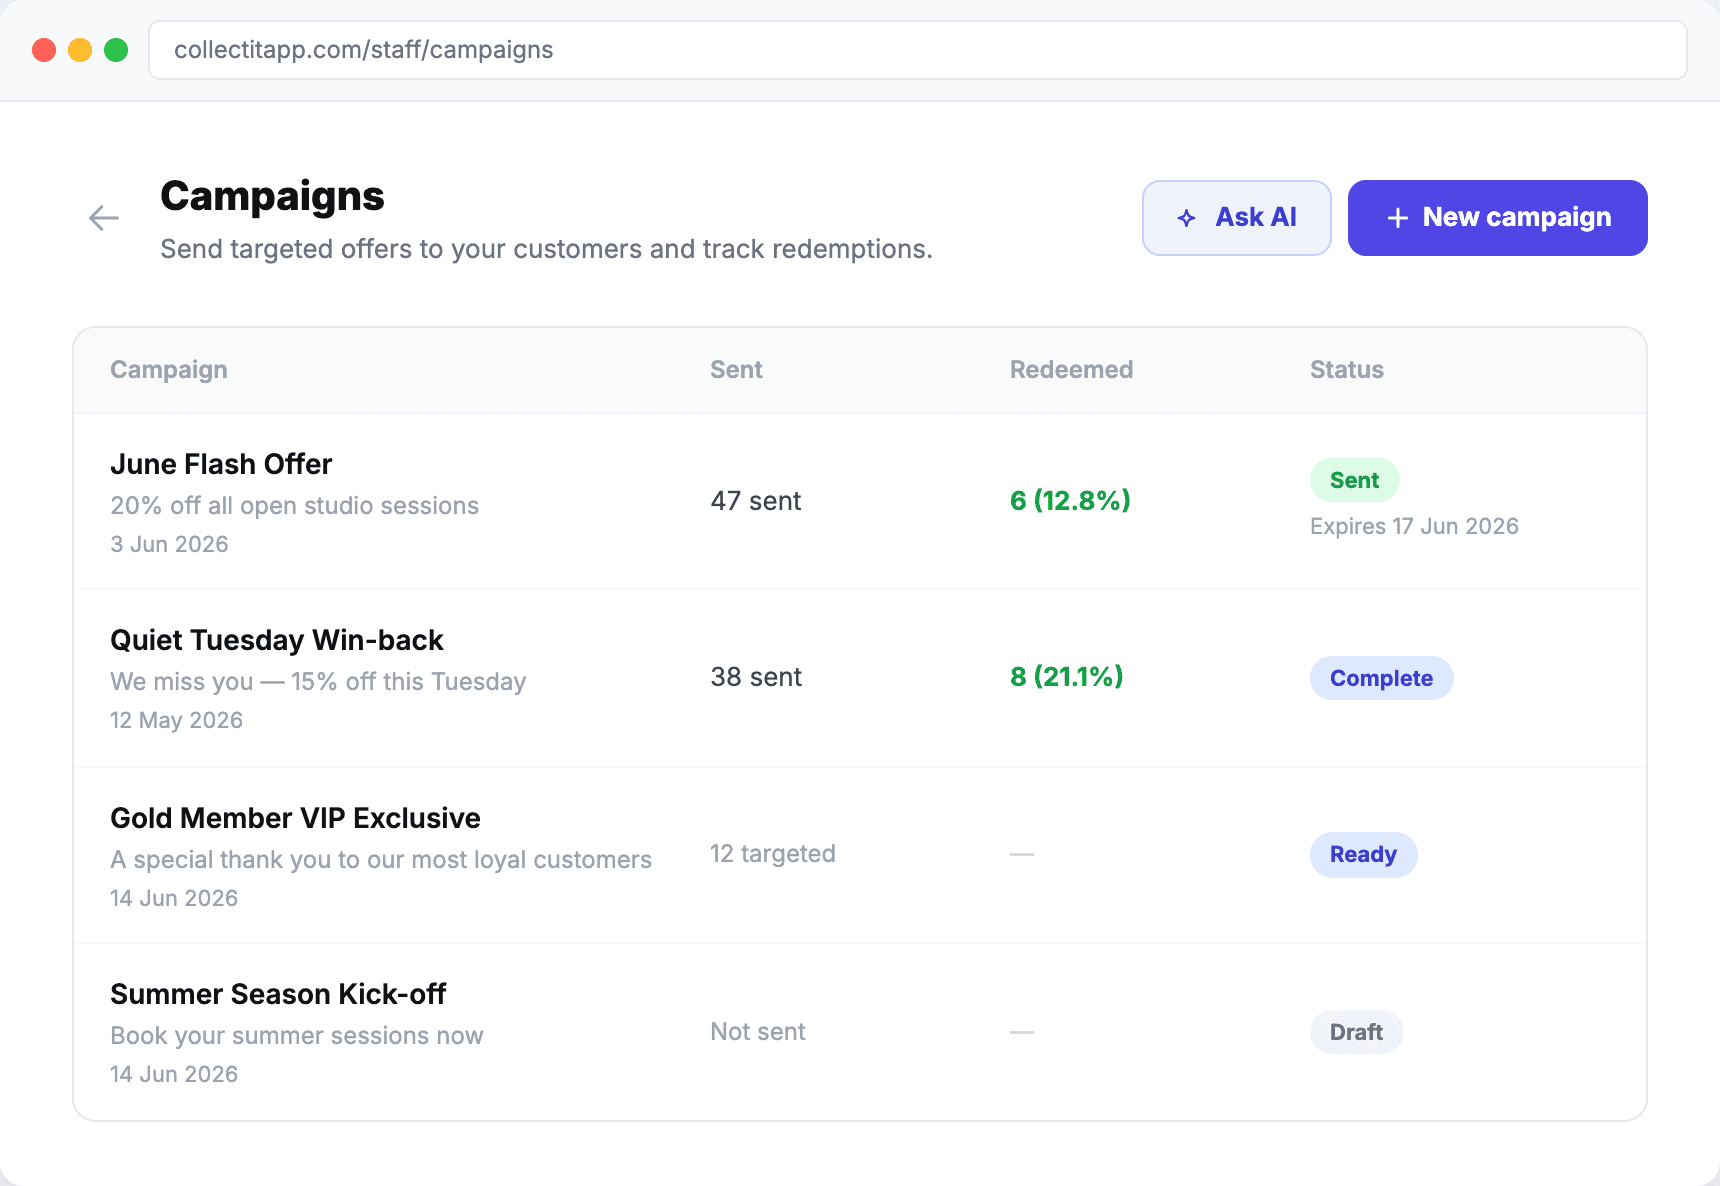The height and width of the screenshot is (1186, 1720).
Task: Select the '38 sent' cell
Action: pyautogui.click(x=756, y=677)
